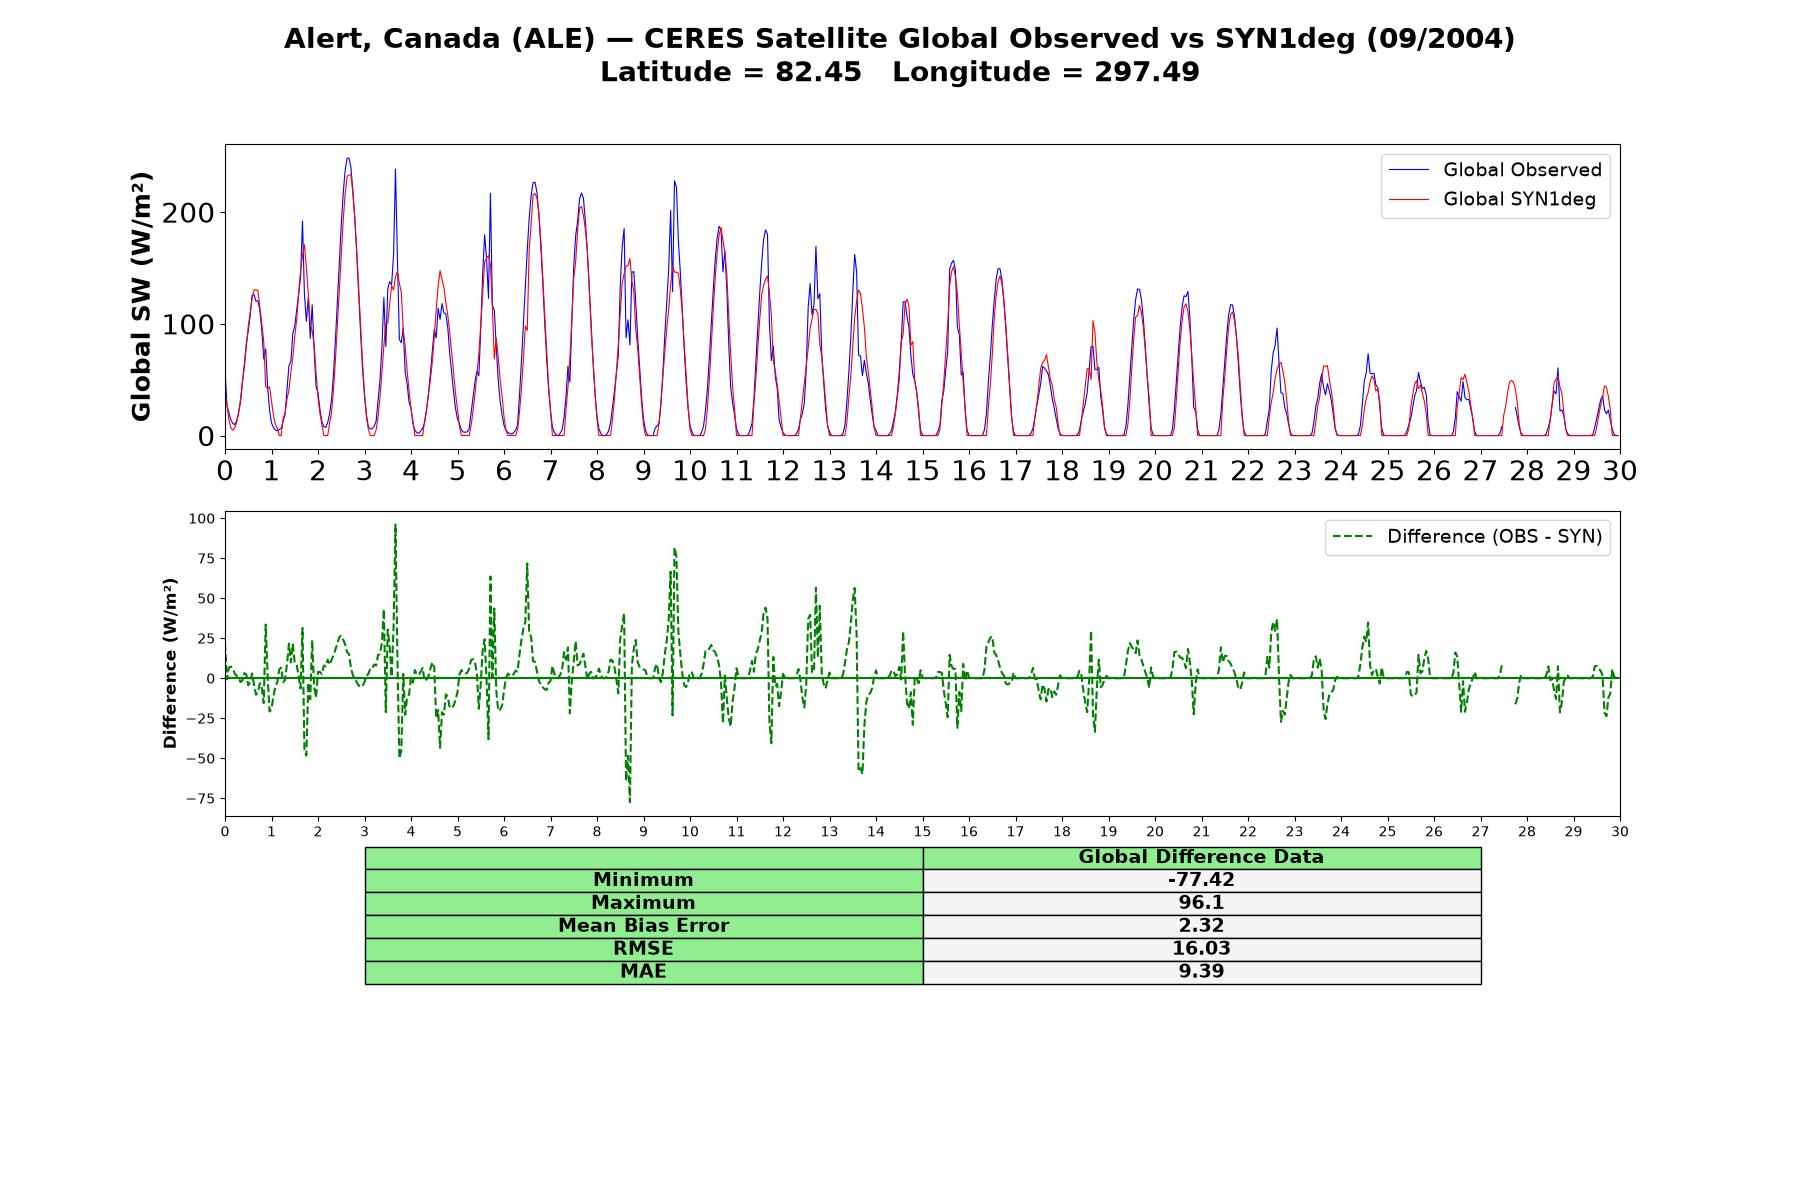Click the Global Difference Data header cell
The image size is (1800, 1200).
[x=1202, y=858]
